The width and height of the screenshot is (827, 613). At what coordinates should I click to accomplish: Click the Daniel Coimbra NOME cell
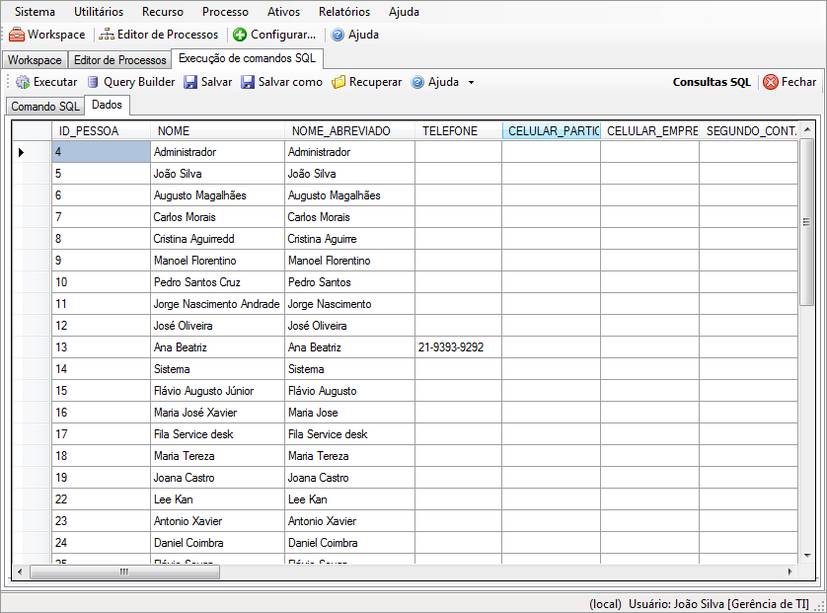(217, 542)
